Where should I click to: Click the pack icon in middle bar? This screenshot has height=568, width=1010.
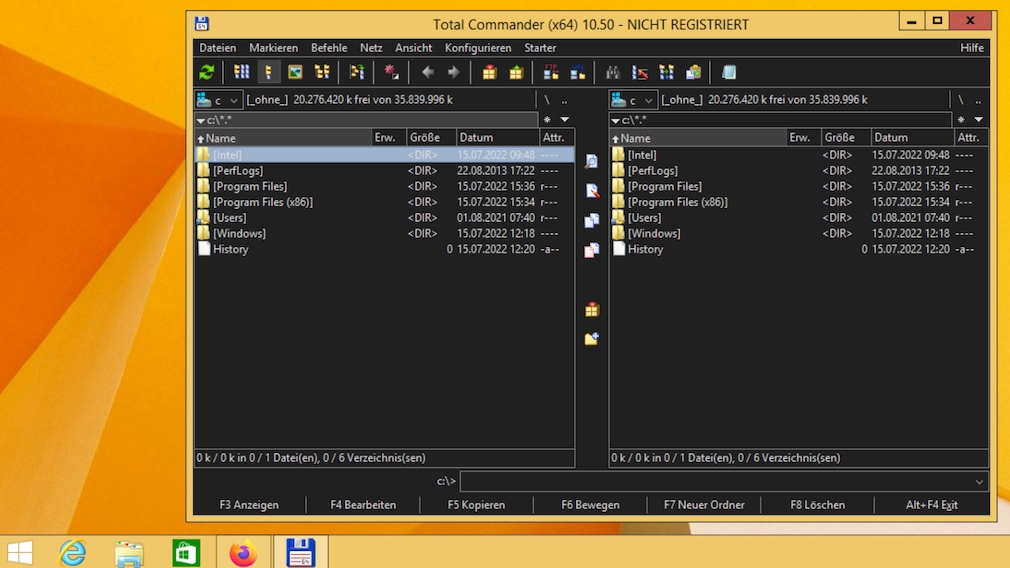(x=591, y=310)
